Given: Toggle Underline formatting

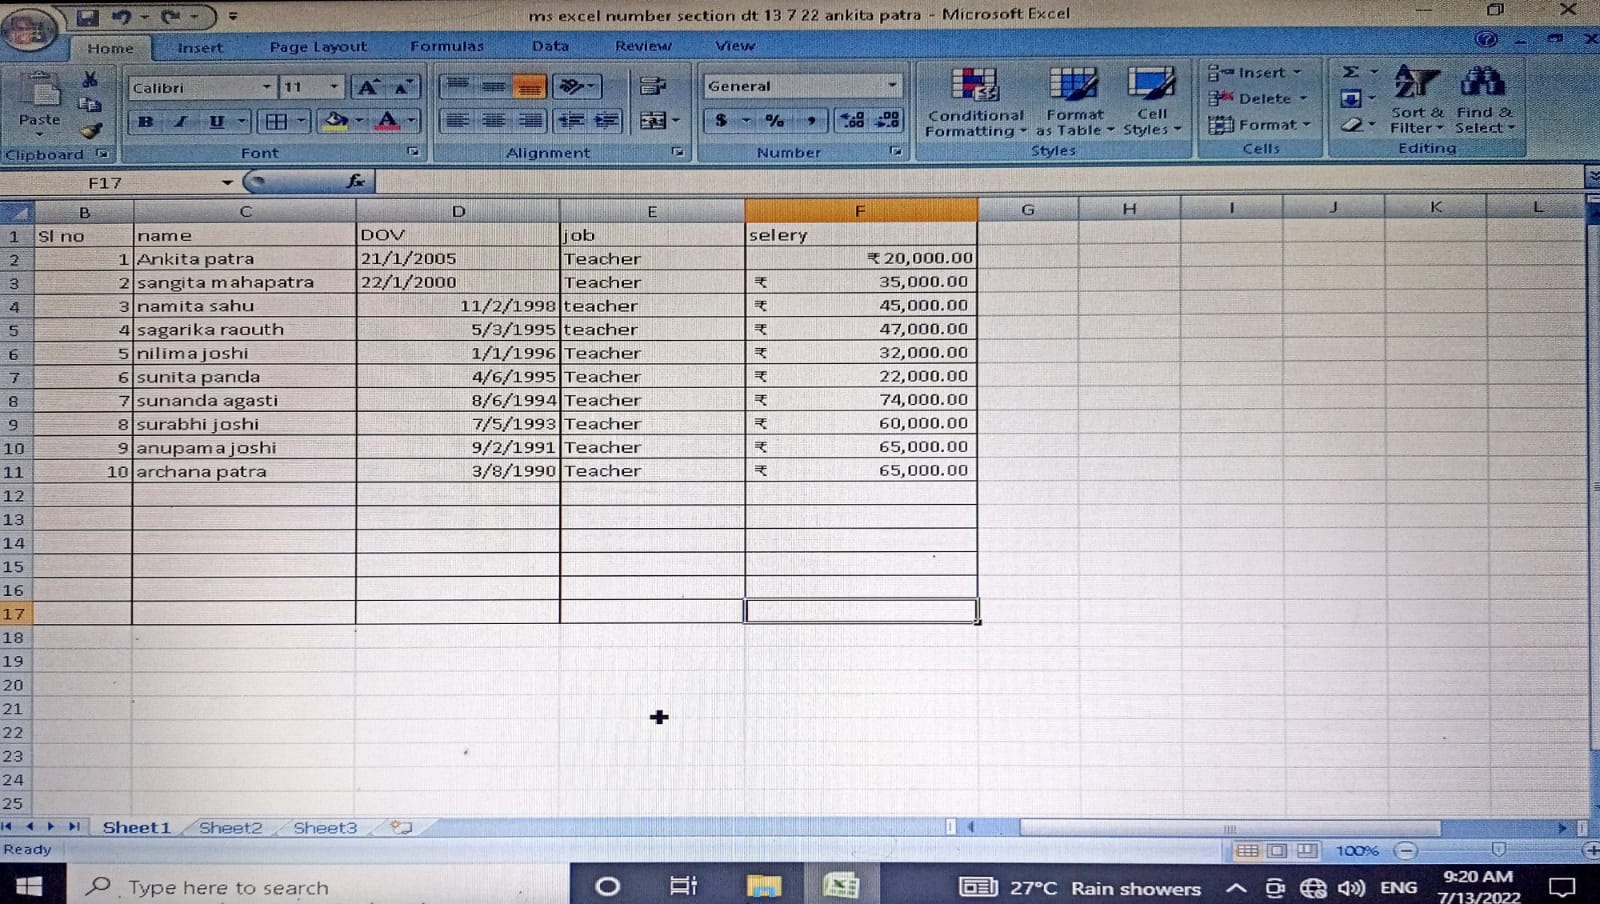Looking at the screenshot, I should [216, 121].
